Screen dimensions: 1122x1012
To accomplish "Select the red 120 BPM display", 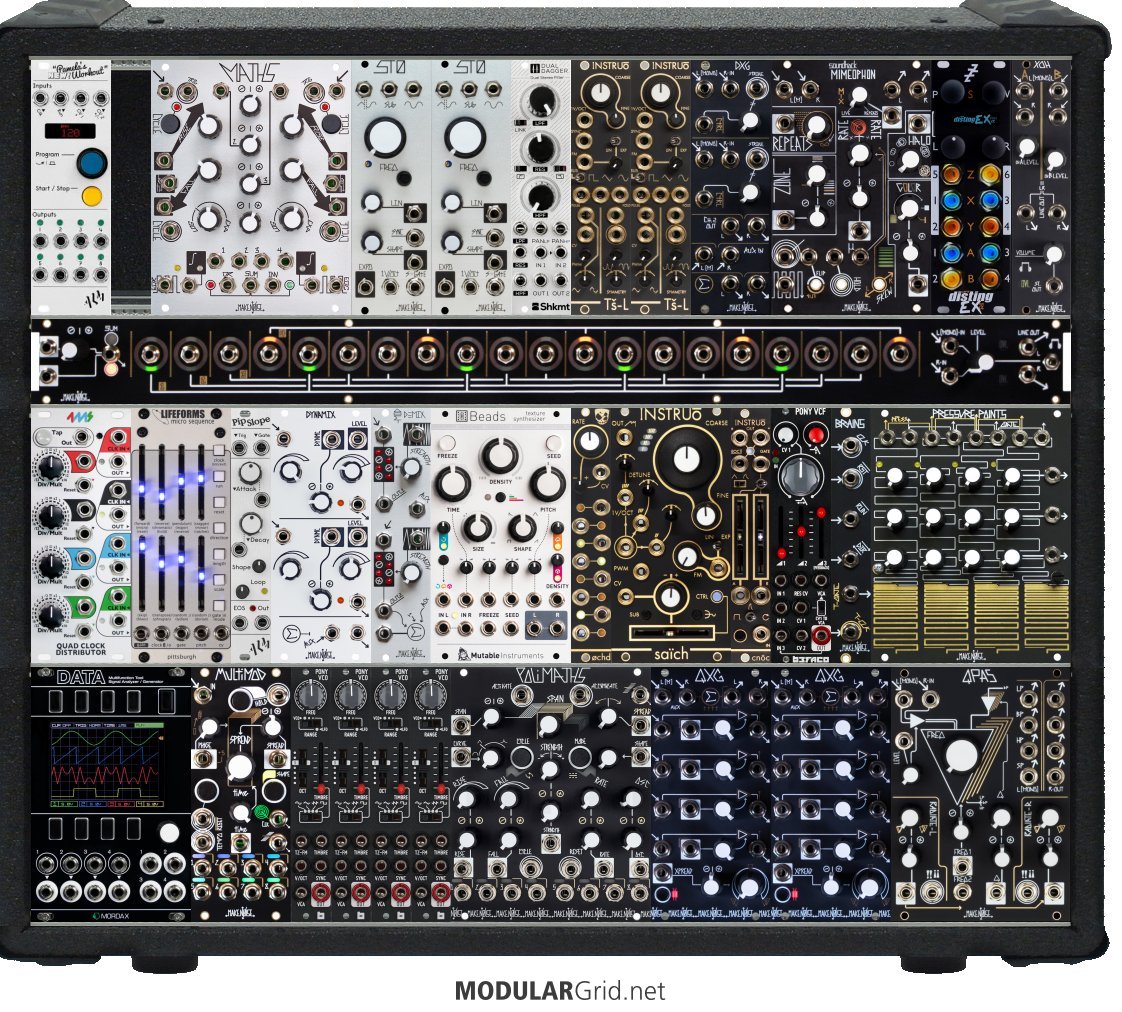I will 69,132.
